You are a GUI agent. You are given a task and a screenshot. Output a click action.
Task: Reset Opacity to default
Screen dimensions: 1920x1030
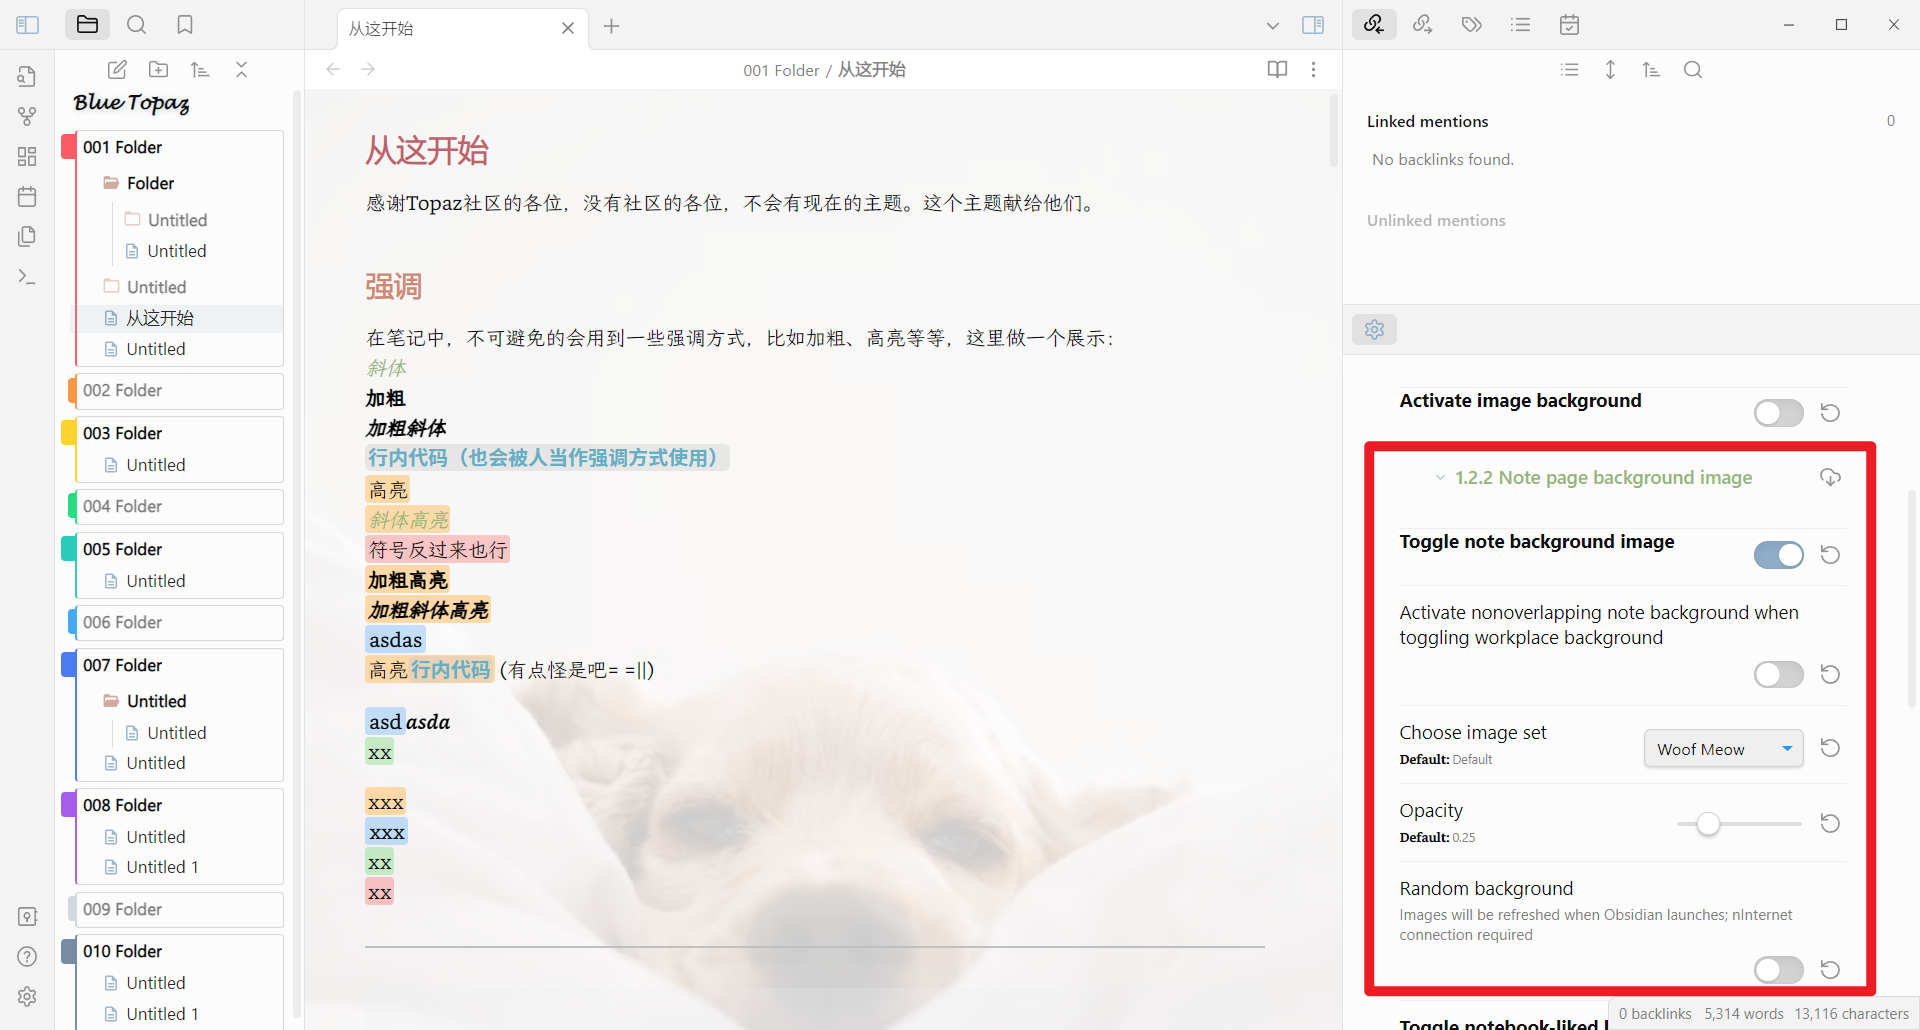click(x=1830, y=823)
